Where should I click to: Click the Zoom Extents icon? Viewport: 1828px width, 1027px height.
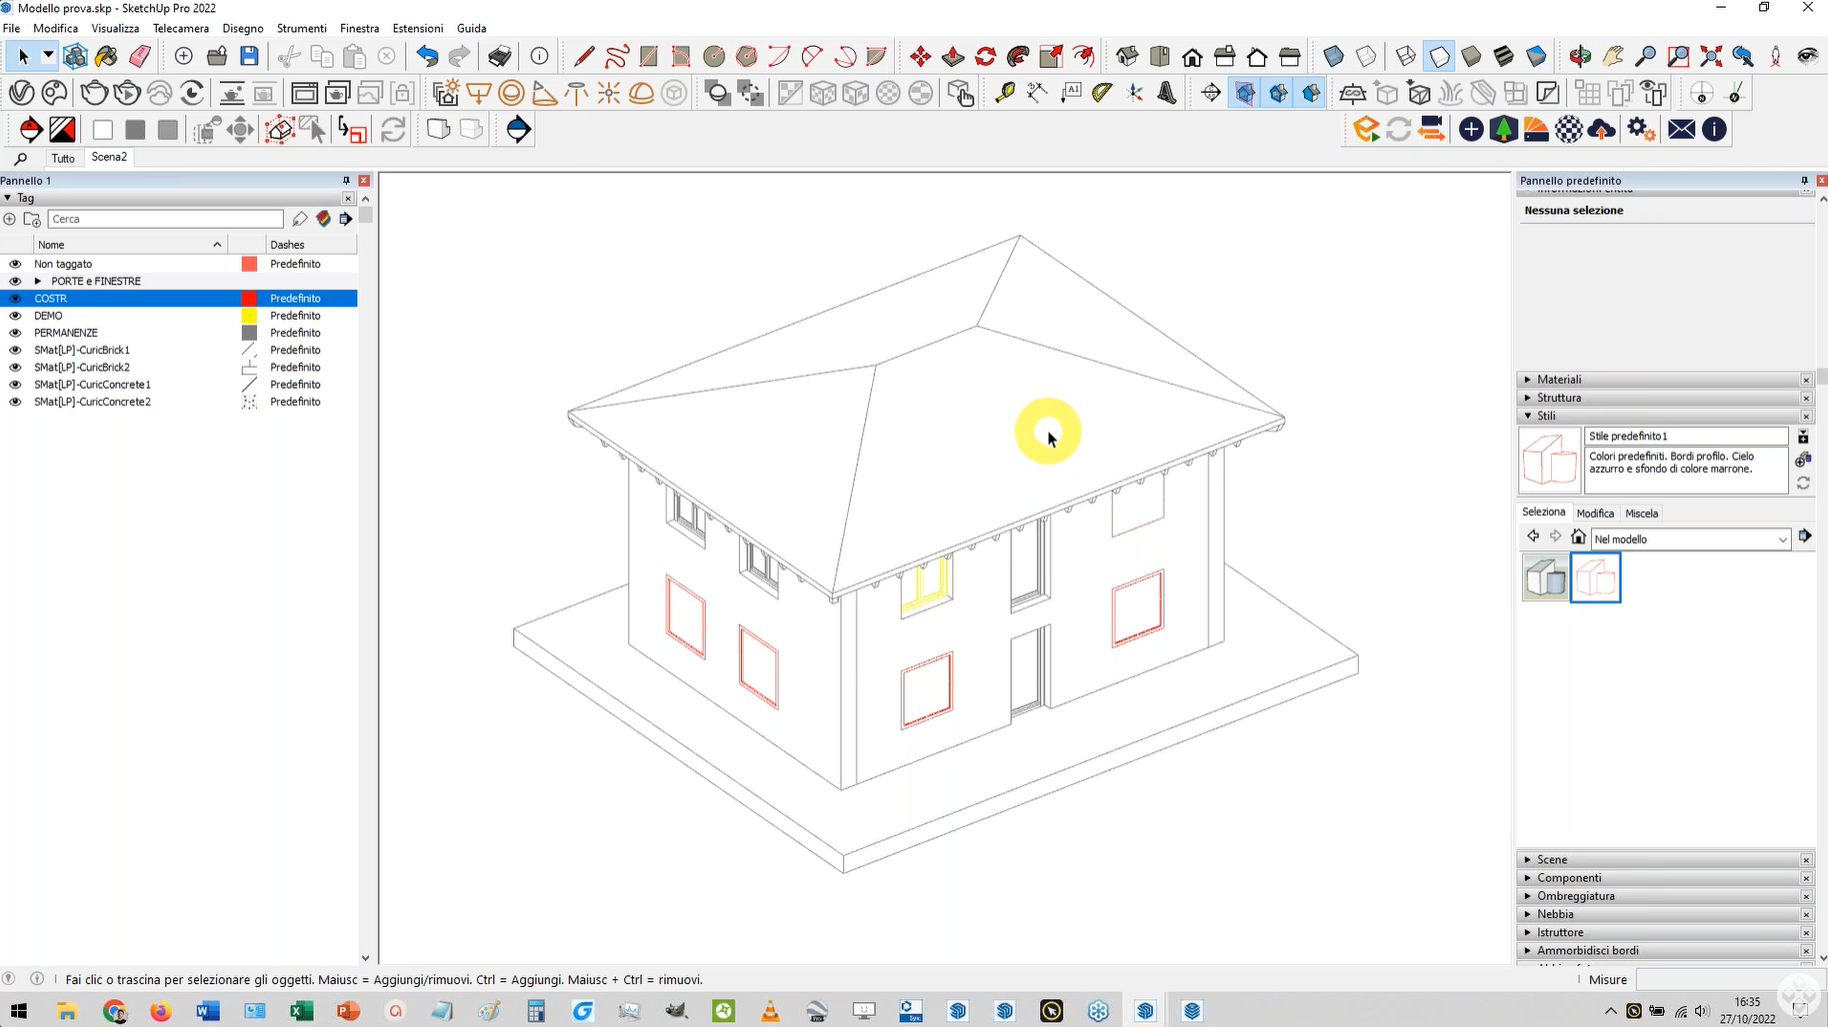[1711, 56]
